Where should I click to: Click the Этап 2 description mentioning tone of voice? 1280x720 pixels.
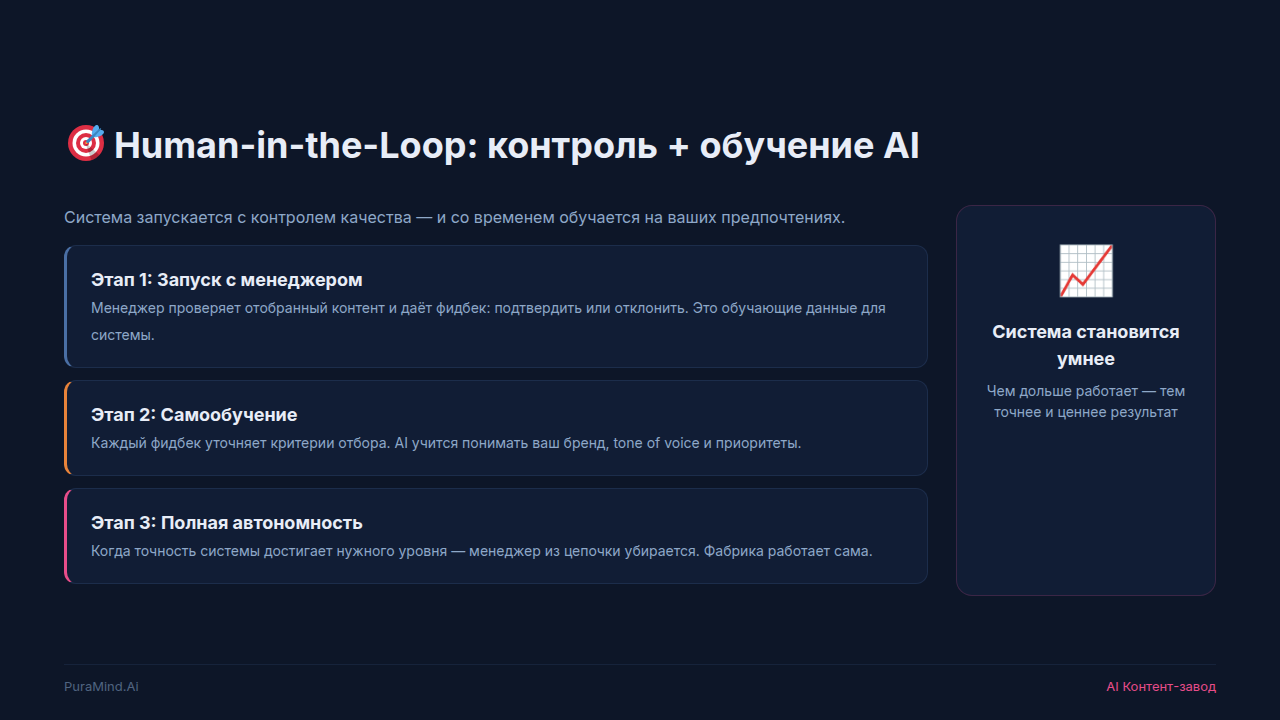446,442
